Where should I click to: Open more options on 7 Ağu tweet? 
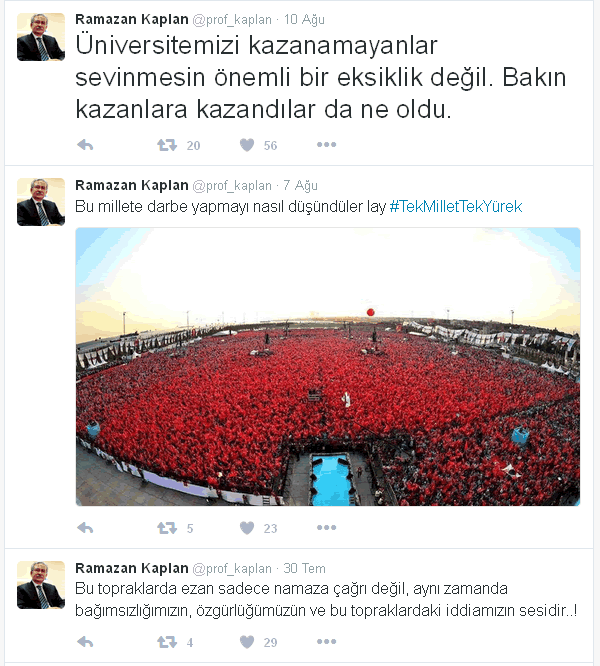tap(326, 528)
